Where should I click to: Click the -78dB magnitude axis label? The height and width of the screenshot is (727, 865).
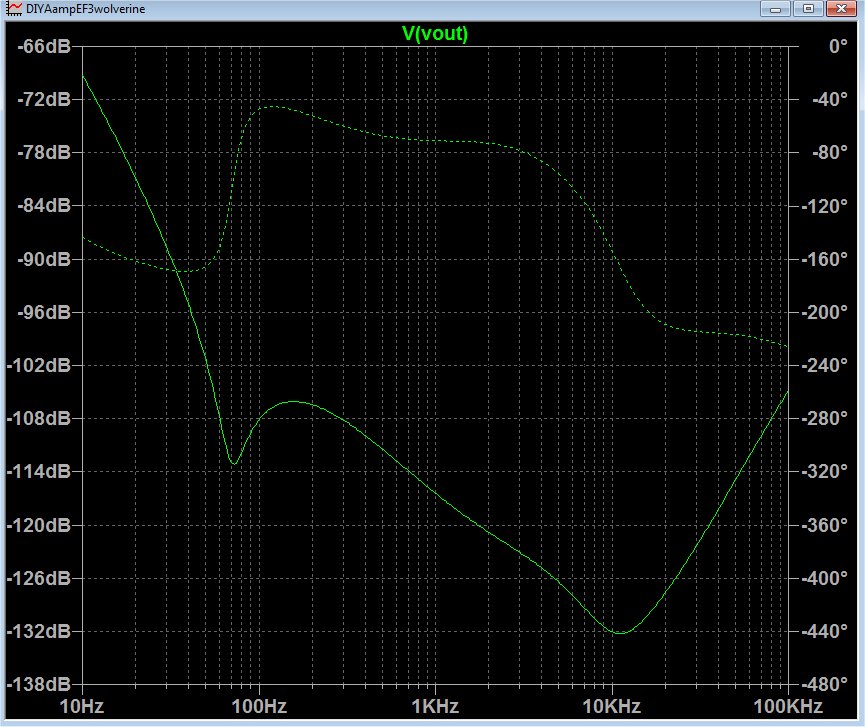tap(44, 152)
